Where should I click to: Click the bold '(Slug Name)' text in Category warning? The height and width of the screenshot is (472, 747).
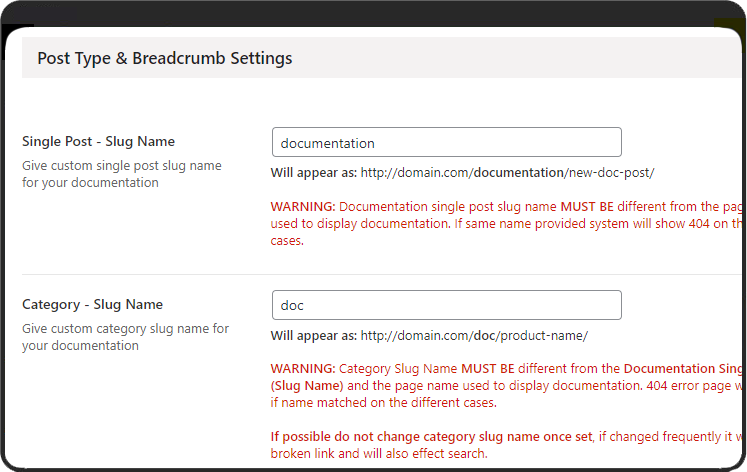pyautogui.click(x=307, y=386)
